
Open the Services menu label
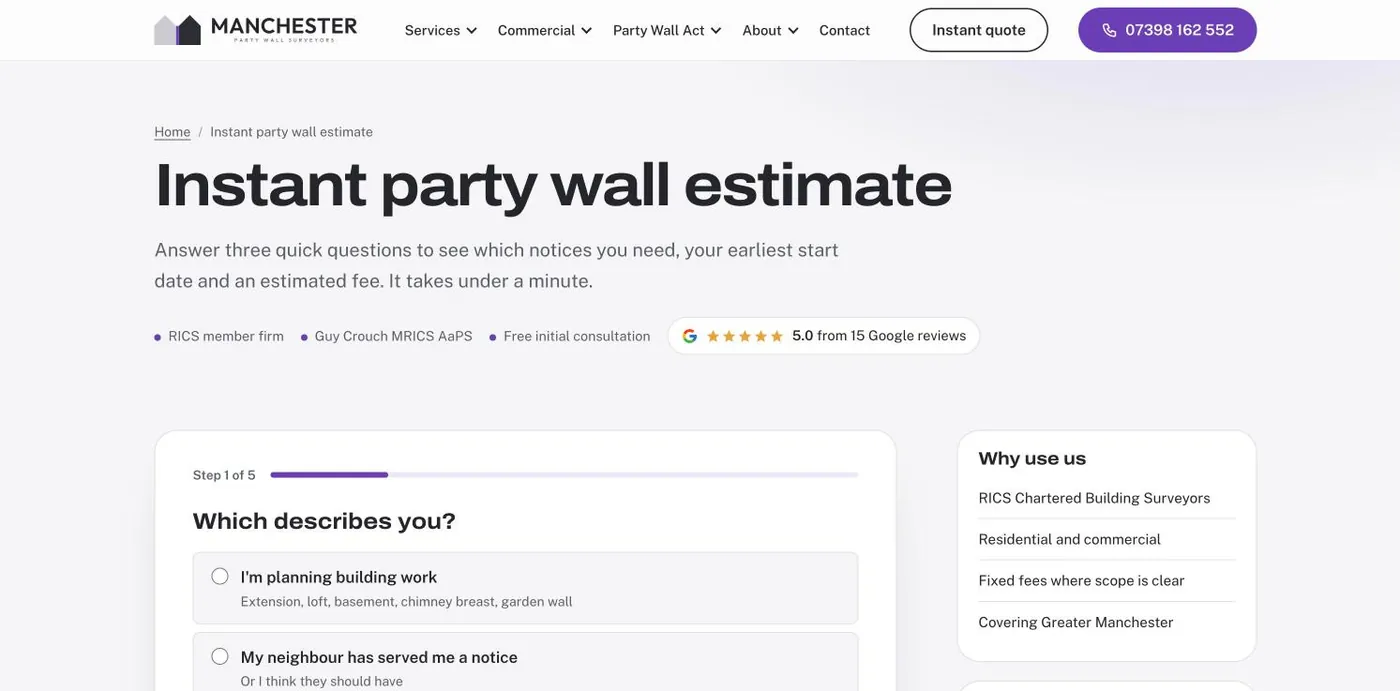click(x=432, y=30)
